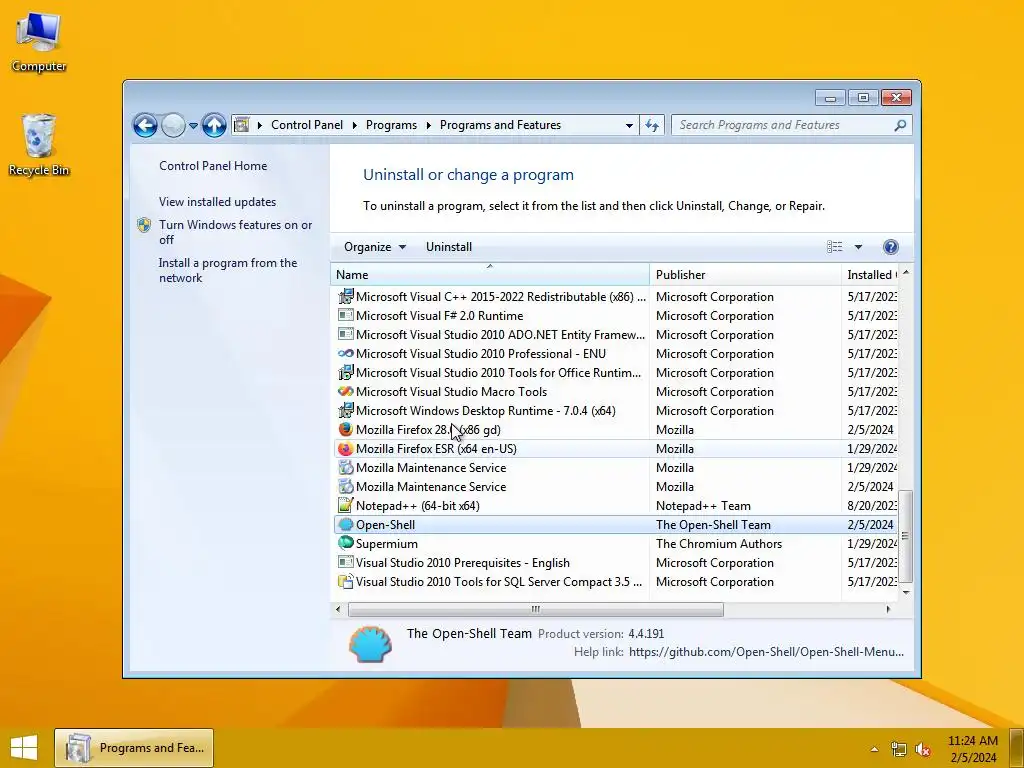The height and width of the screenshot is (768, 1024).
Task: Click the vertical scrollbar up arrow
Action: coord(905,272)
